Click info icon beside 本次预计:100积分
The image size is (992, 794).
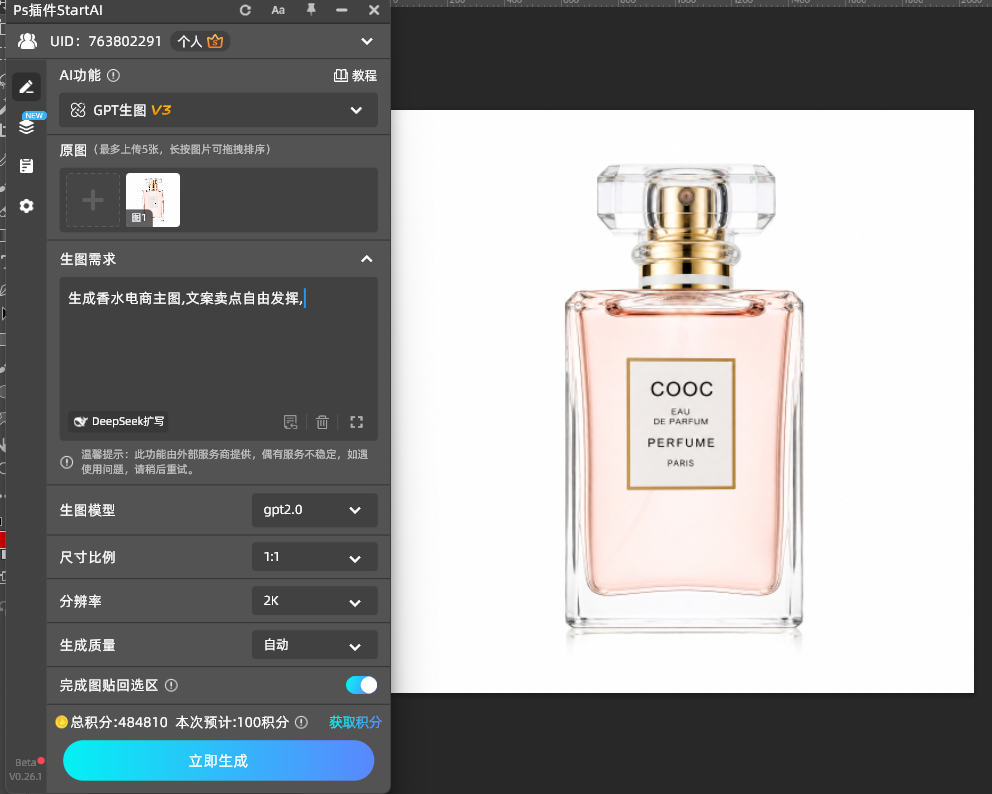coord(302,722)
